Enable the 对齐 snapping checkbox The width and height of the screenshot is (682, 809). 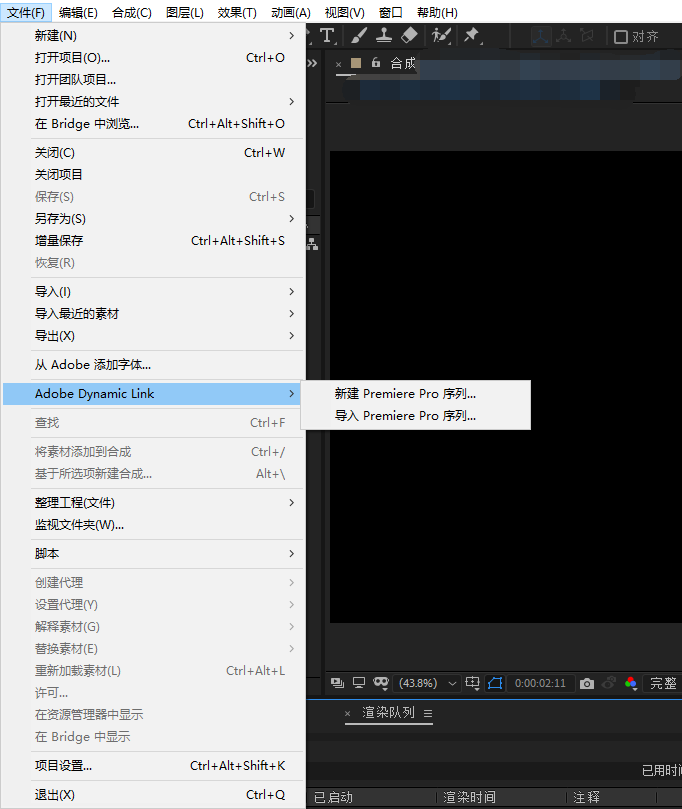tap(621, 37)
